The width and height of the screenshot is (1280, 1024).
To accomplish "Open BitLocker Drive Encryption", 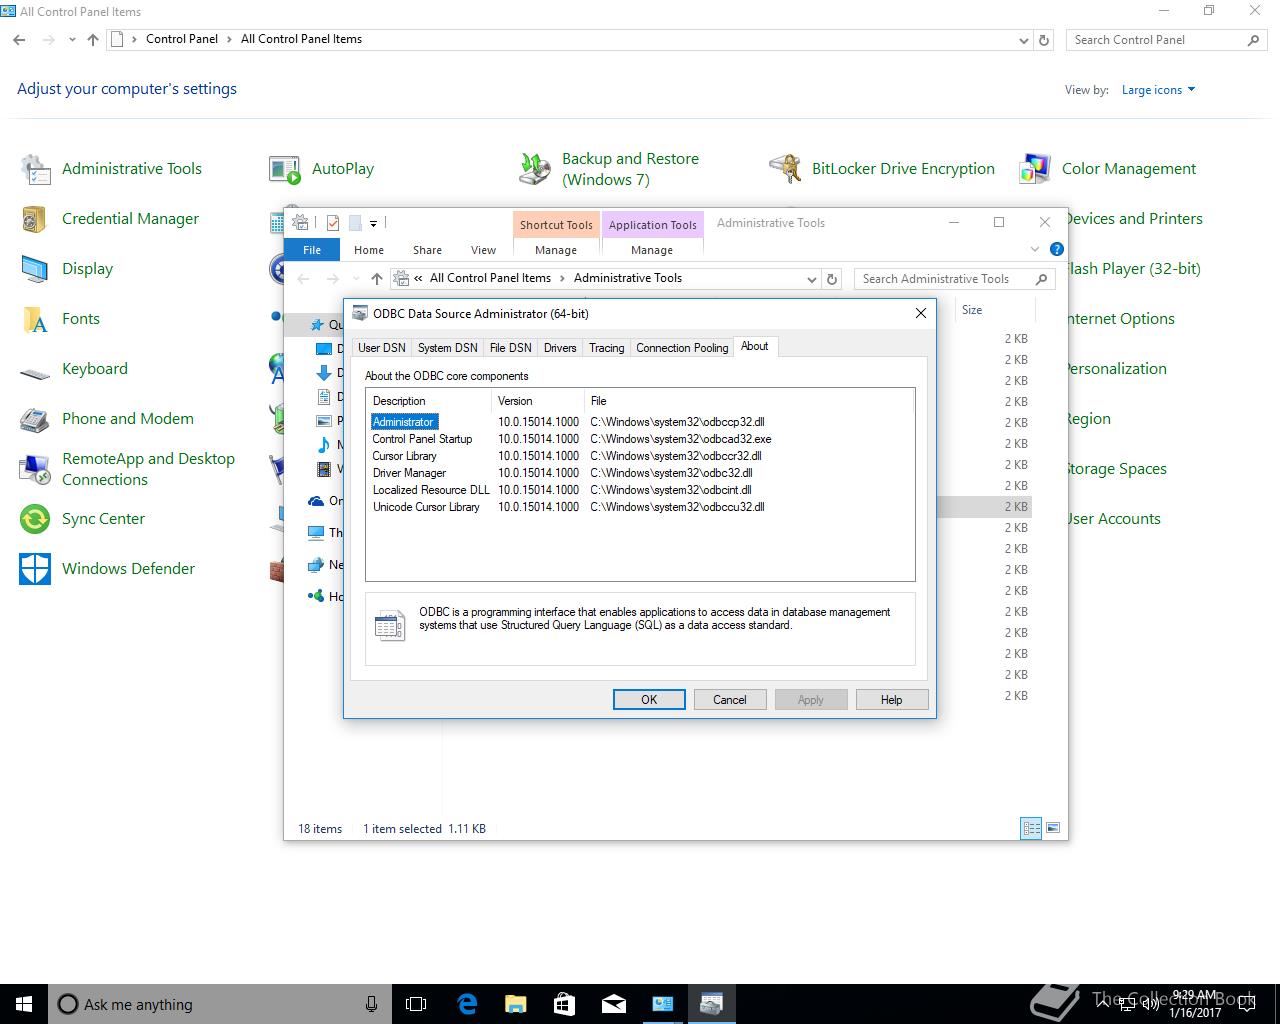I will pos(903,169).
